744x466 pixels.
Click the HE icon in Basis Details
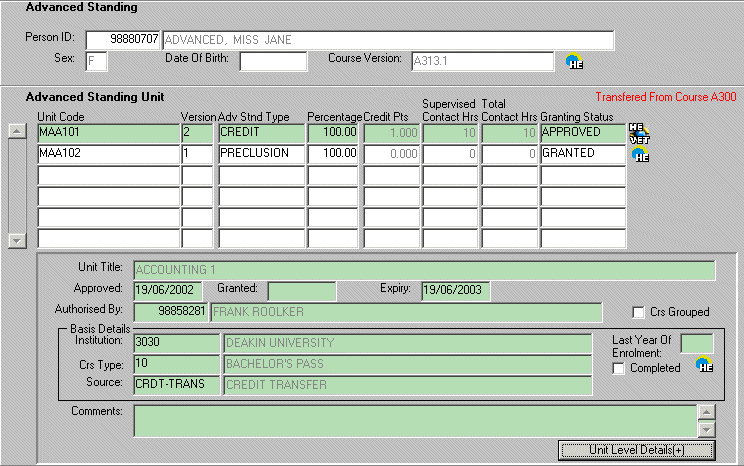pos(703,365)
